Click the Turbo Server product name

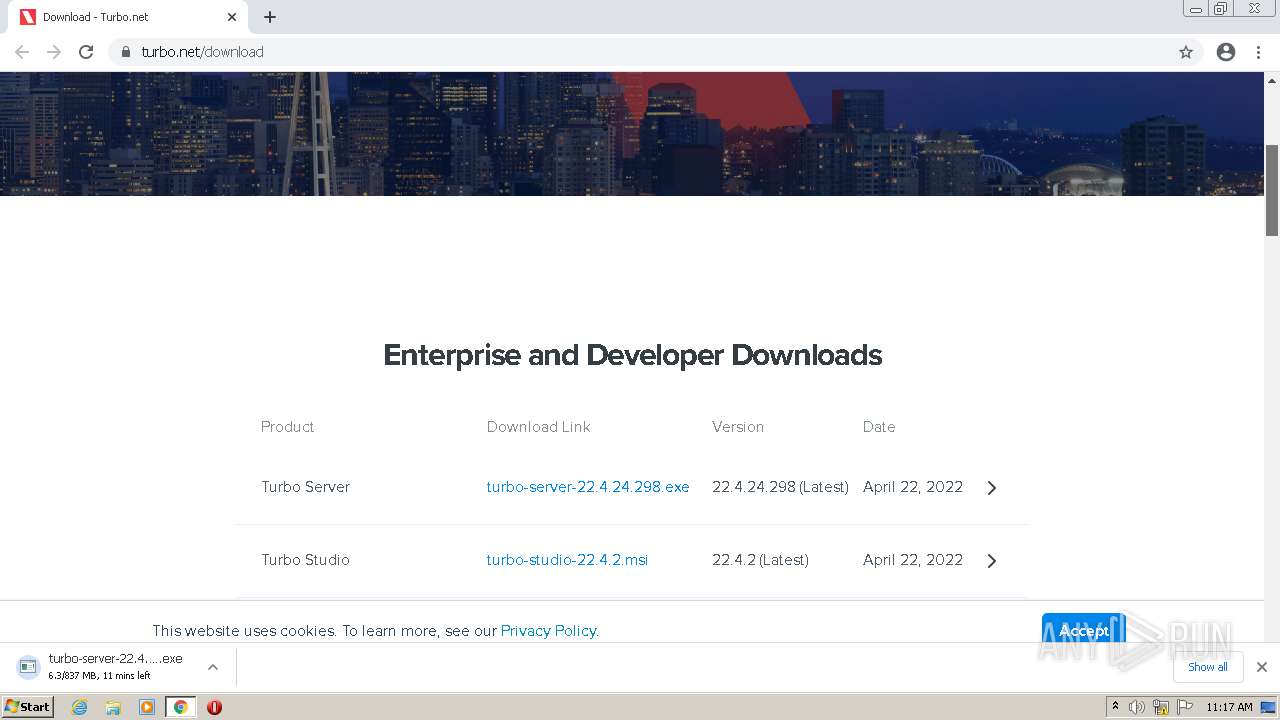[305, 487]
